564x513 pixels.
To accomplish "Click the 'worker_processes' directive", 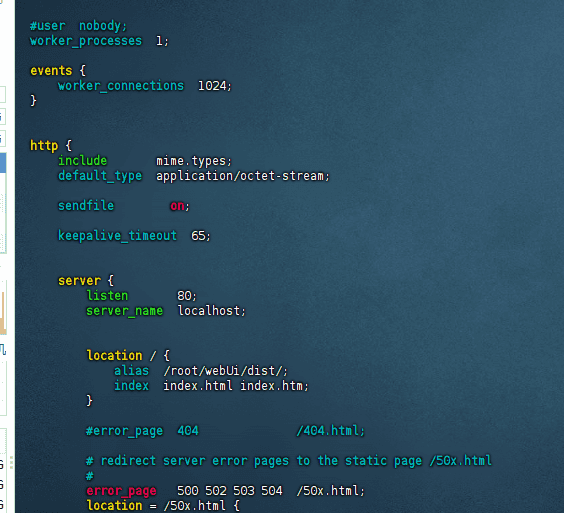I will pyautogui.click(x=86, y=41).
